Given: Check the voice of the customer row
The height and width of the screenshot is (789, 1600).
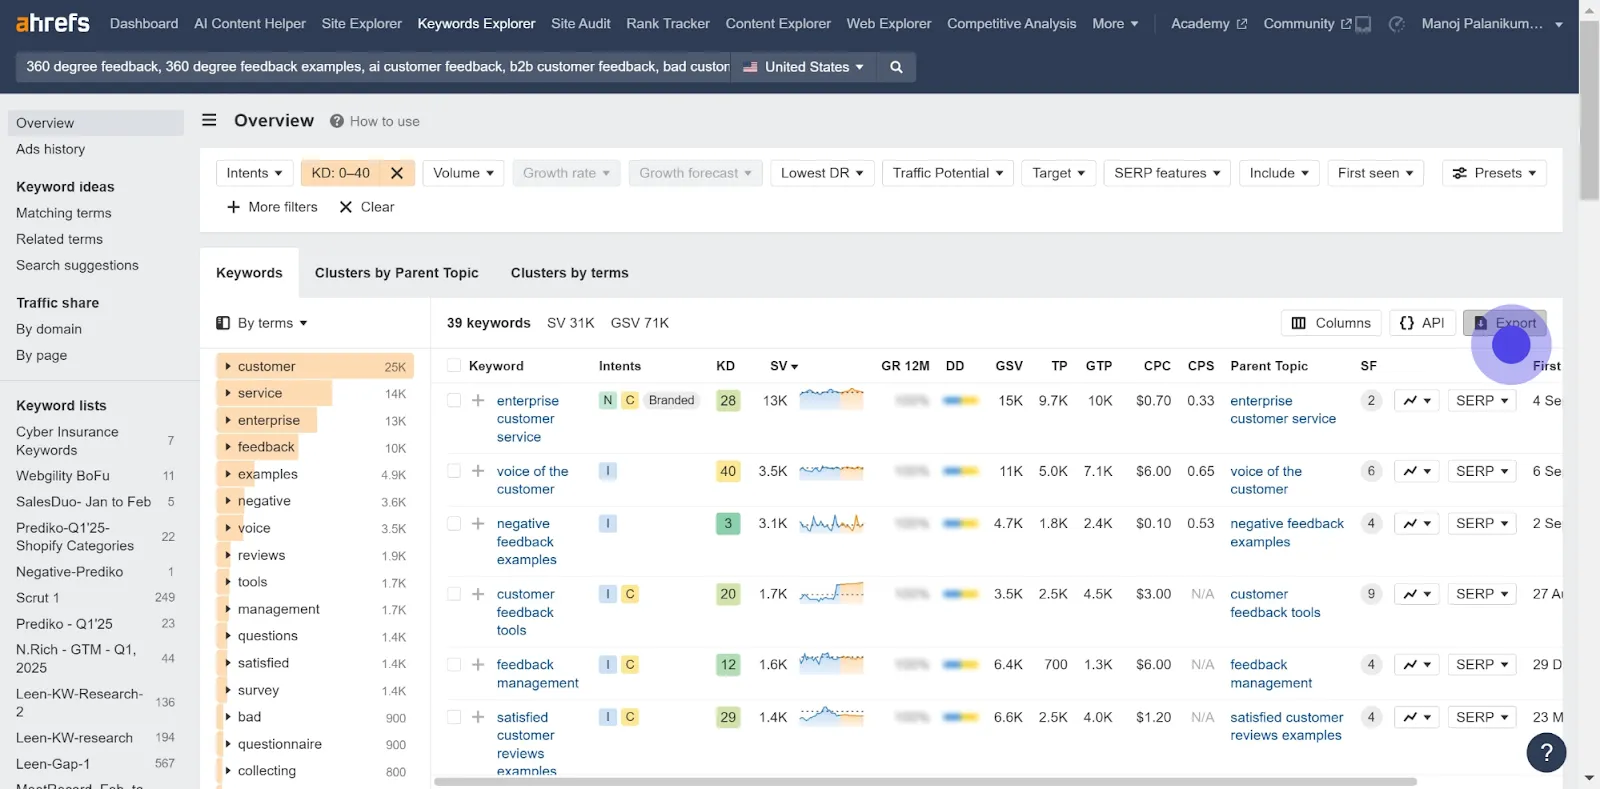Looking at the screenshot, I should [454, 471].
